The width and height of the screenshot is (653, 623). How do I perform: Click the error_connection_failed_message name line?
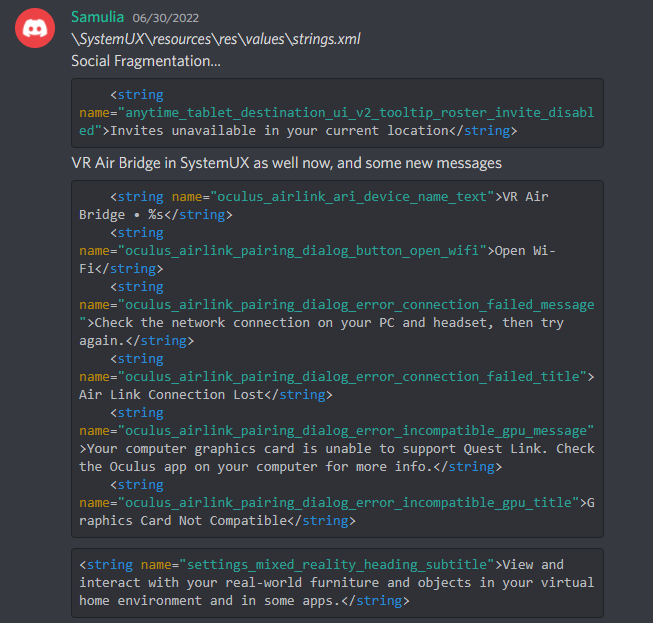336,305
